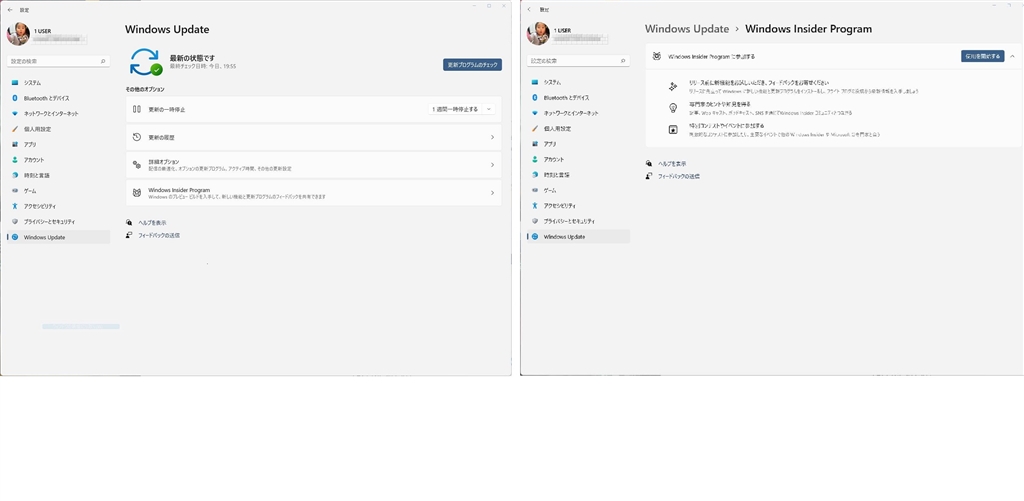This screenshot has height=501, width=1024.
Task: Select highlighted Windows Update sidebar item in Windows Update window
Action: tap(59, 237)
